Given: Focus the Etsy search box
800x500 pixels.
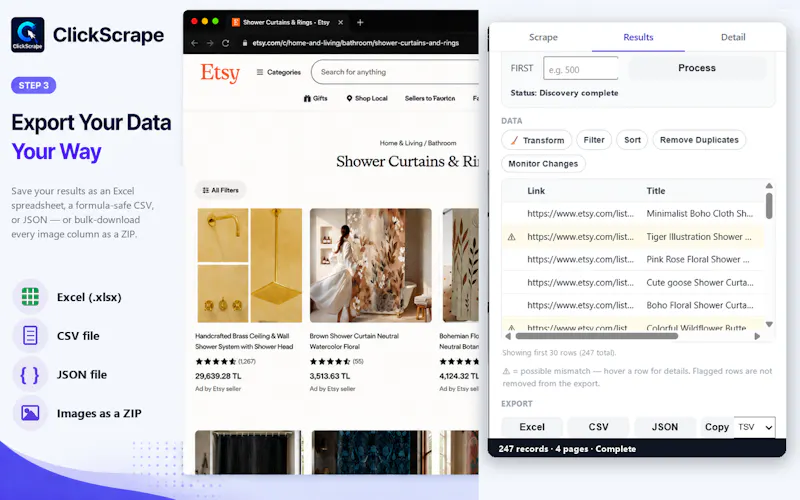Looking at the screenshot, I should [395, 72].
